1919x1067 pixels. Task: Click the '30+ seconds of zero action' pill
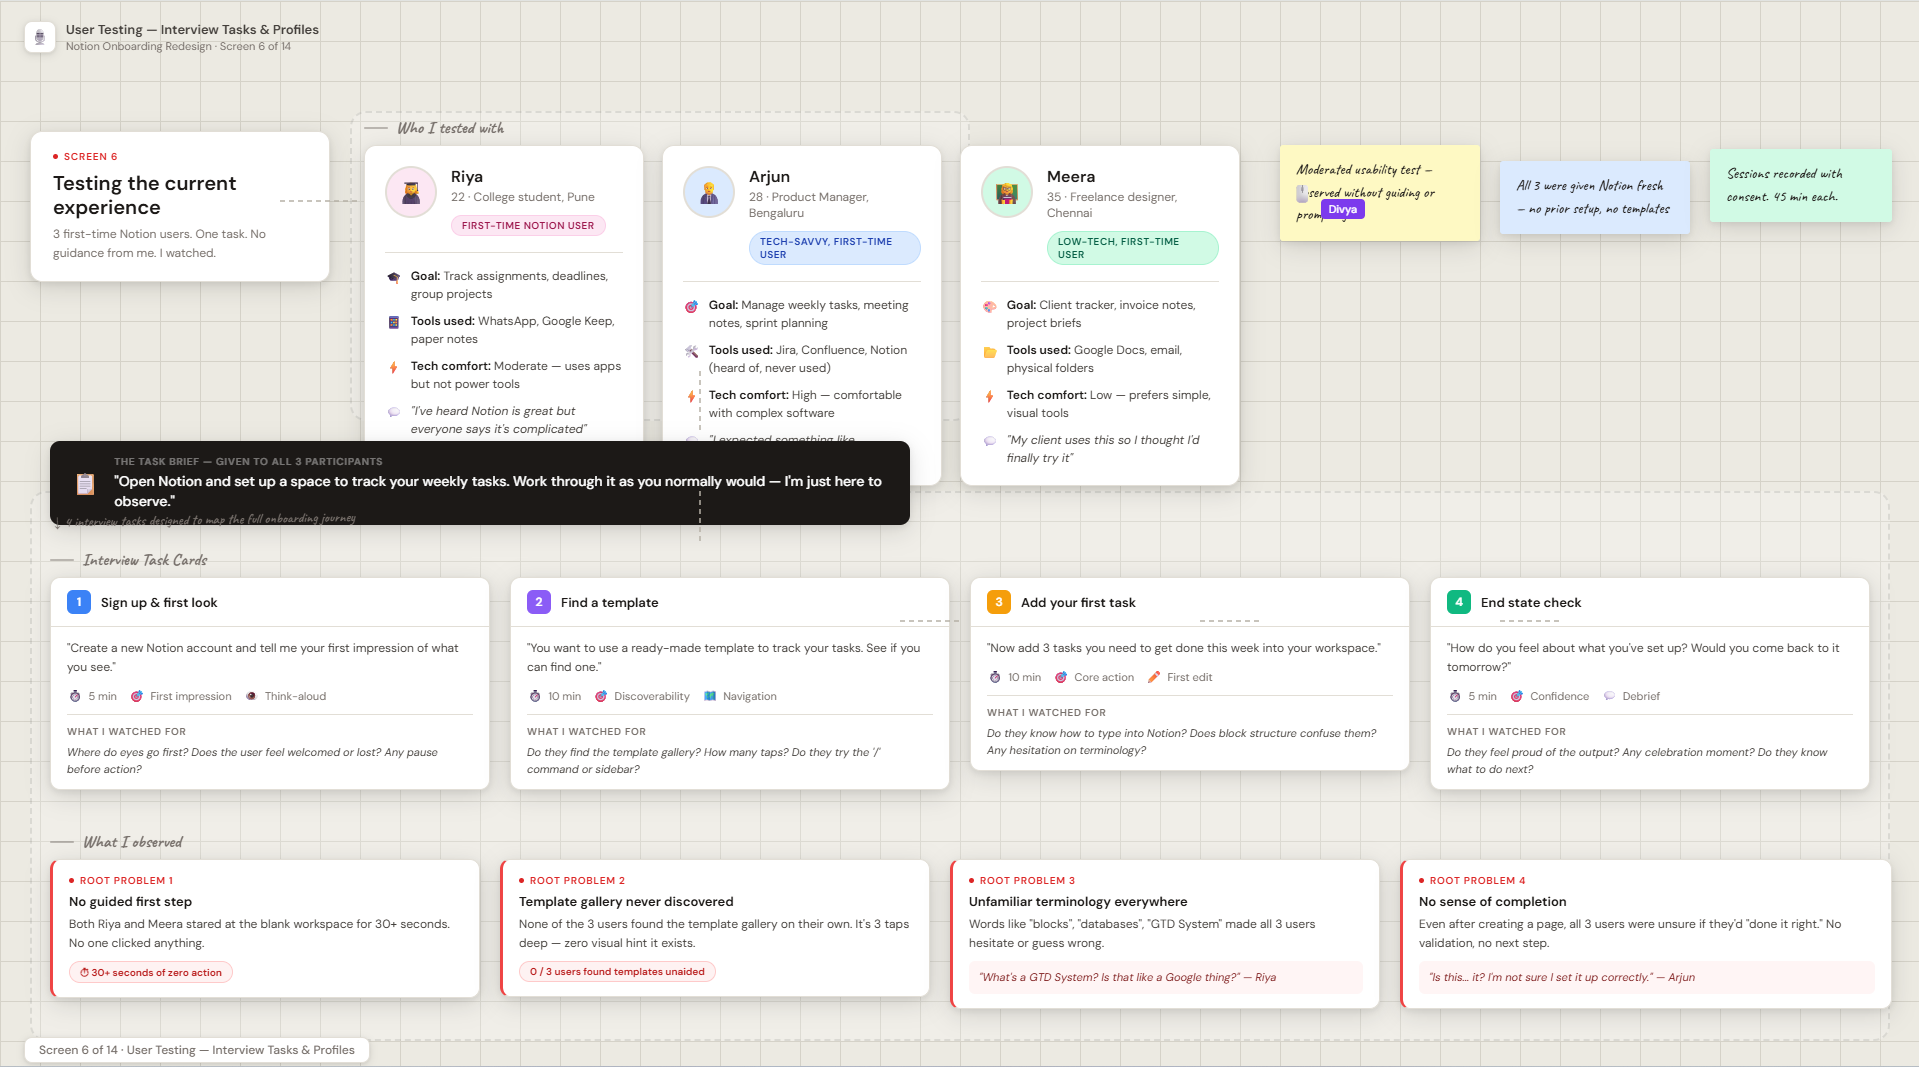coord(151,972)
